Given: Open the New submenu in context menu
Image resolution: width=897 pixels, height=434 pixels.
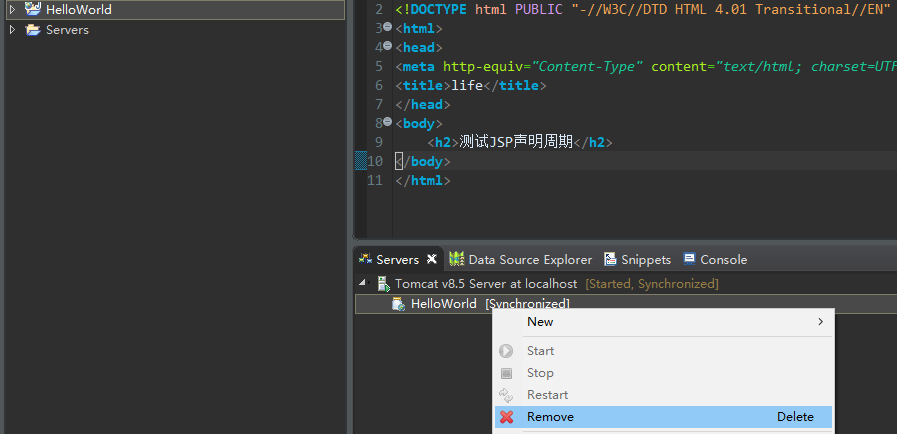Looking at the screenshot, I should point(663,322).
